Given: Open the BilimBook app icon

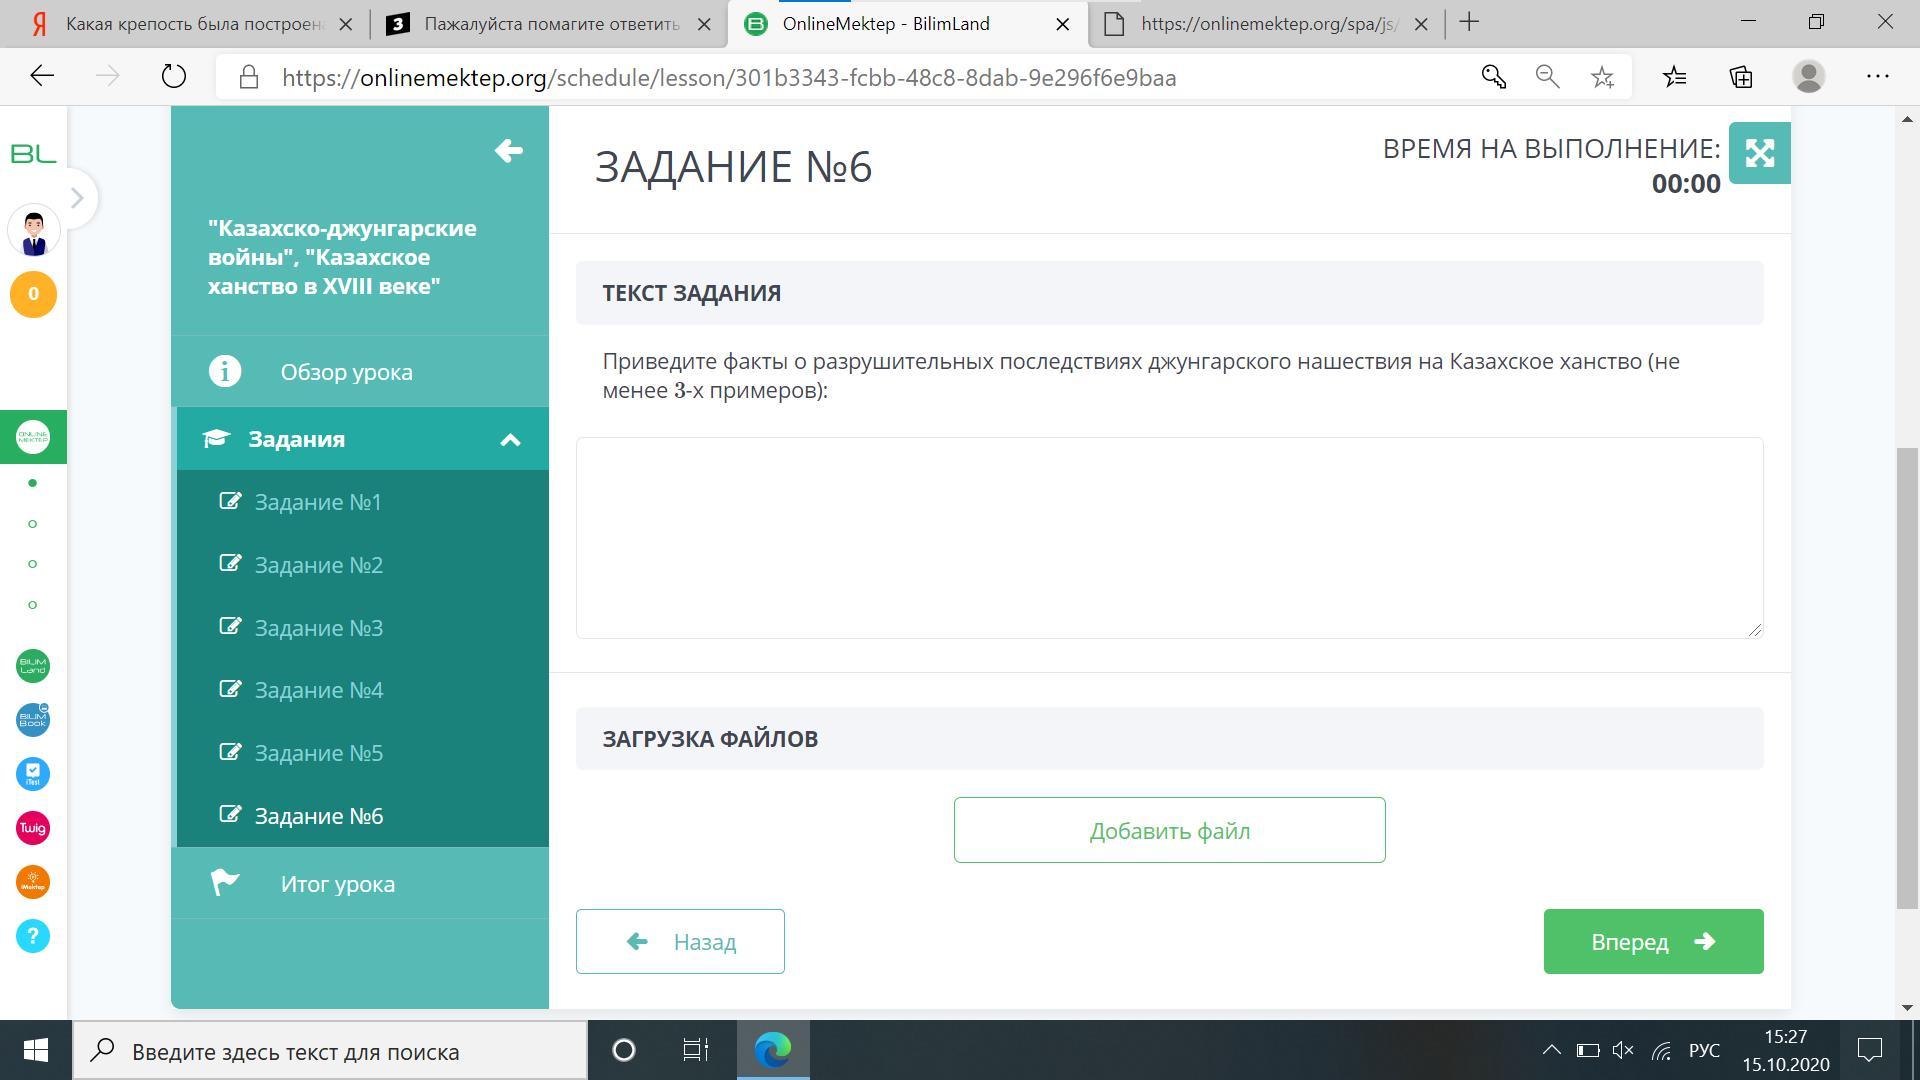Looking at the screenshot, I should click(33, 720).
